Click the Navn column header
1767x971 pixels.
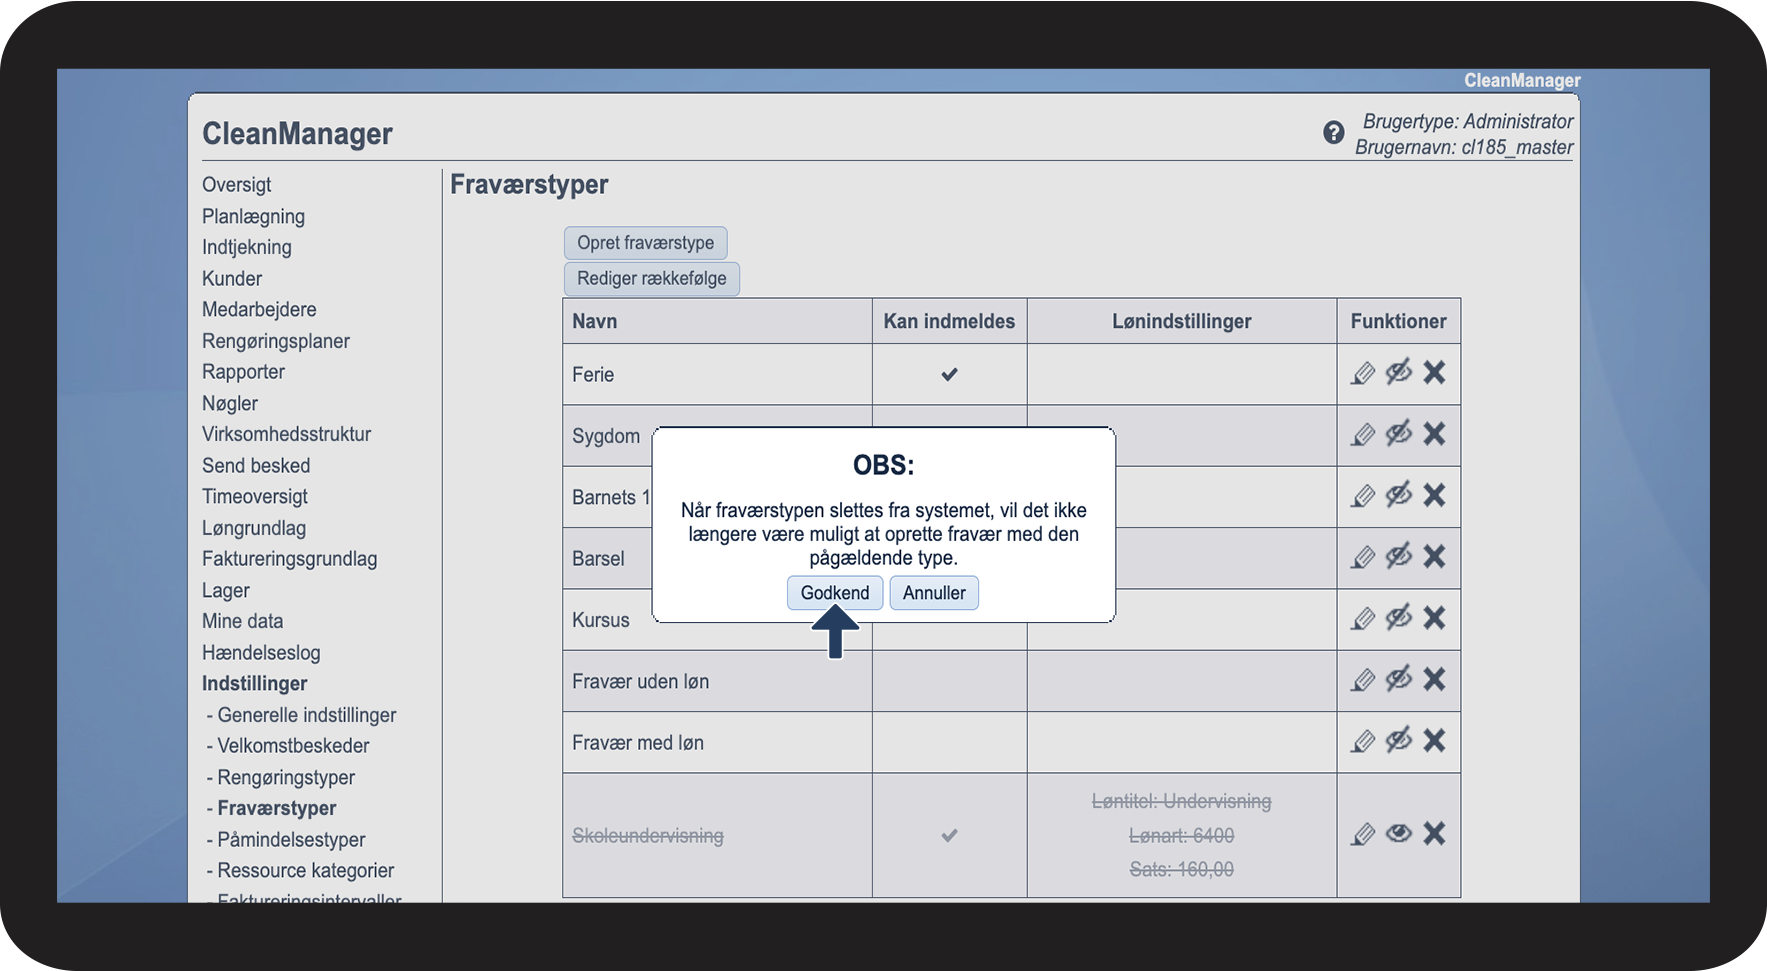pyautogui.click(x=717, y=322)
